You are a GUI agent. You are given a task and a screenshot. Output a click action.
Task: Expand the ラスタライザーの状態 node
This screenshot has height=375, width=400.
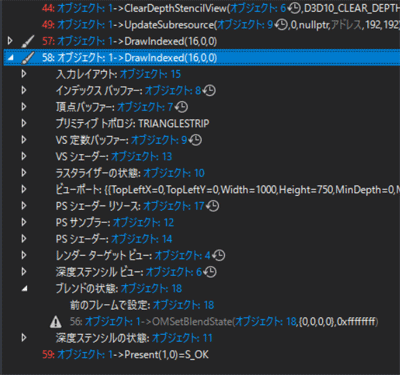tap(24, 173)
